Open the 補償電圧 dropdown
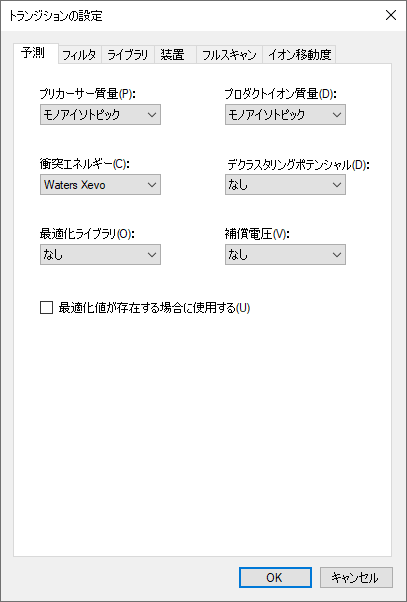Viewport: 407px width, 602px height. [285, 255]
